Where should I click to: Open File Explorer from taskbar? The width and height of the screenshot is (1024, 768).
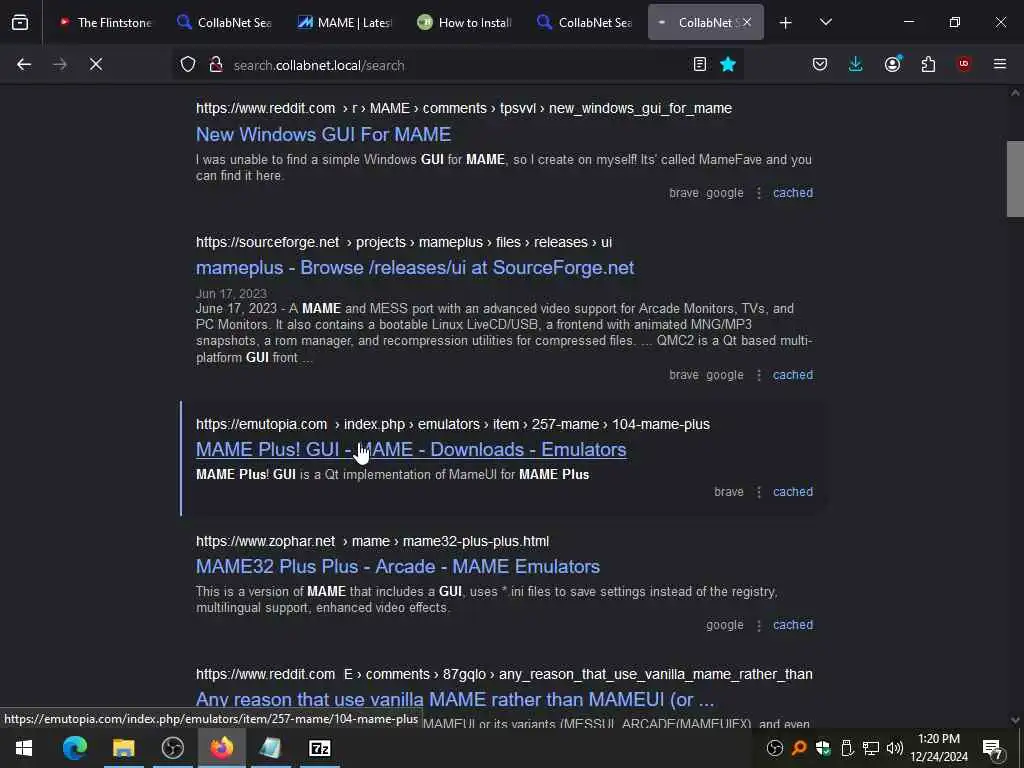(x=123, y=748)
